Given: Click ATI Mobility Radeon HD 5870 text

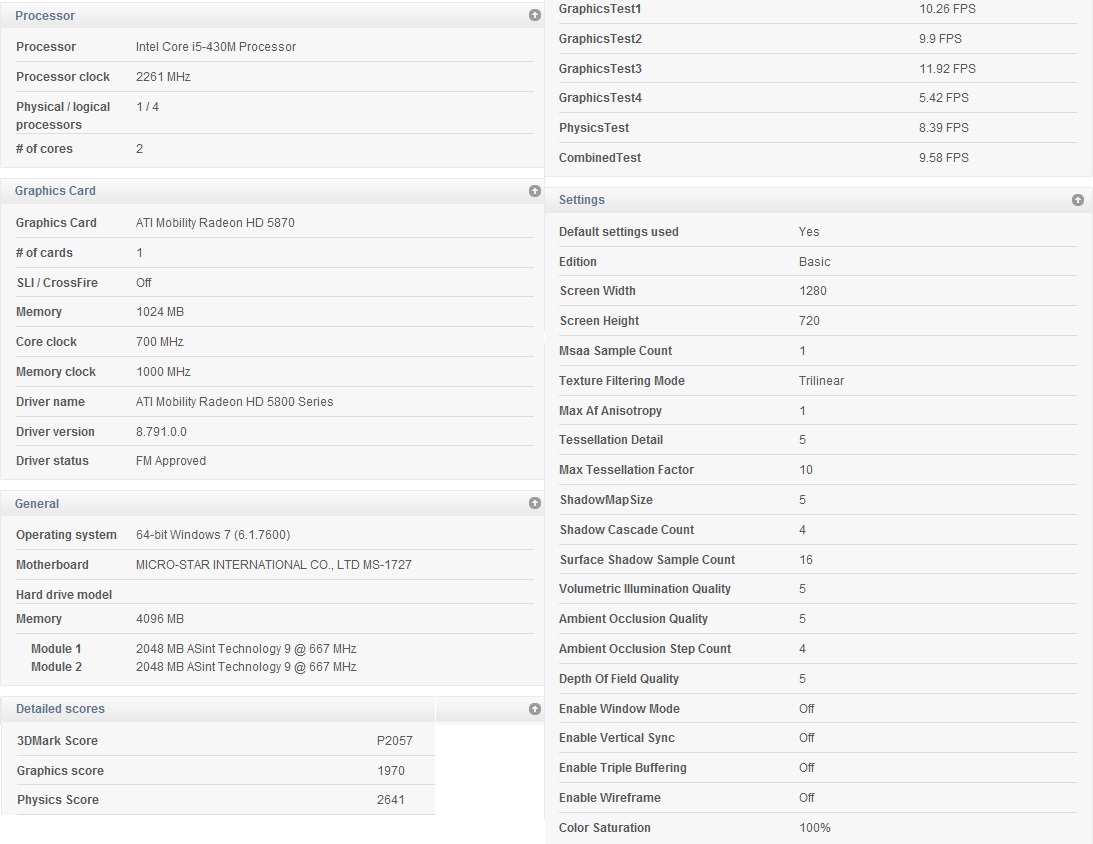Looking at the screenshot, I should pyautogui.click(x=215, y=223).
